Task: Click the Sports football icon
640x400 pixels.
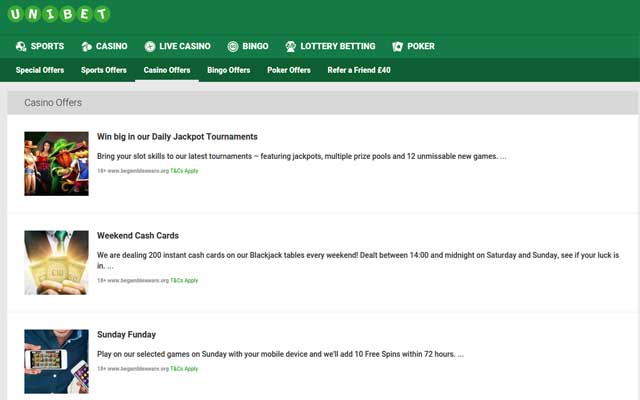Action: [x=21, y=47]
